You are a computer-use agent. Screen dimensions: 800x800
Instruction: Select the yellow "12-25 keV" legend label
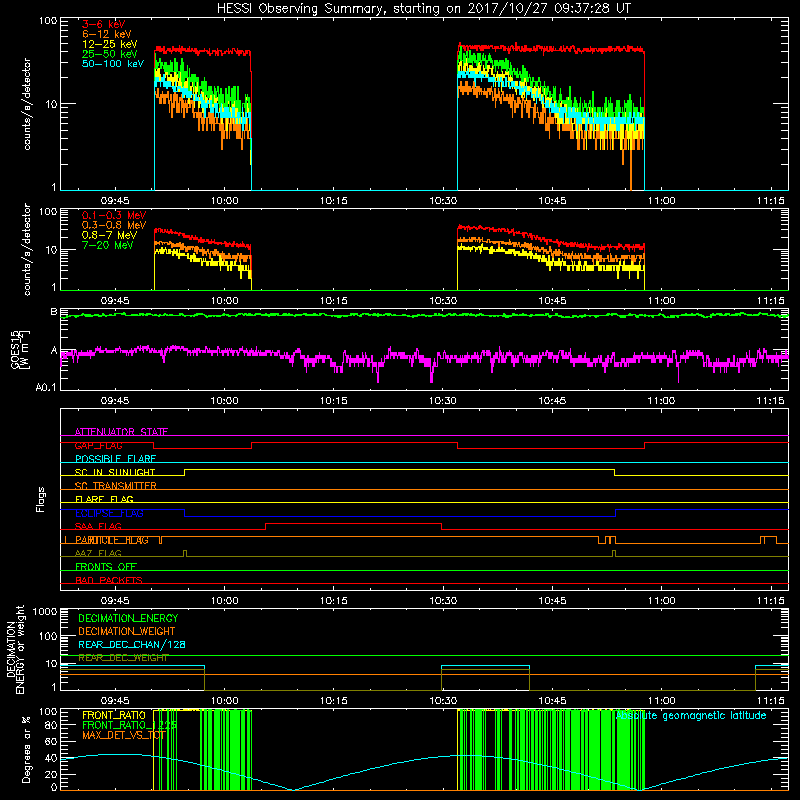pos(110,44)
